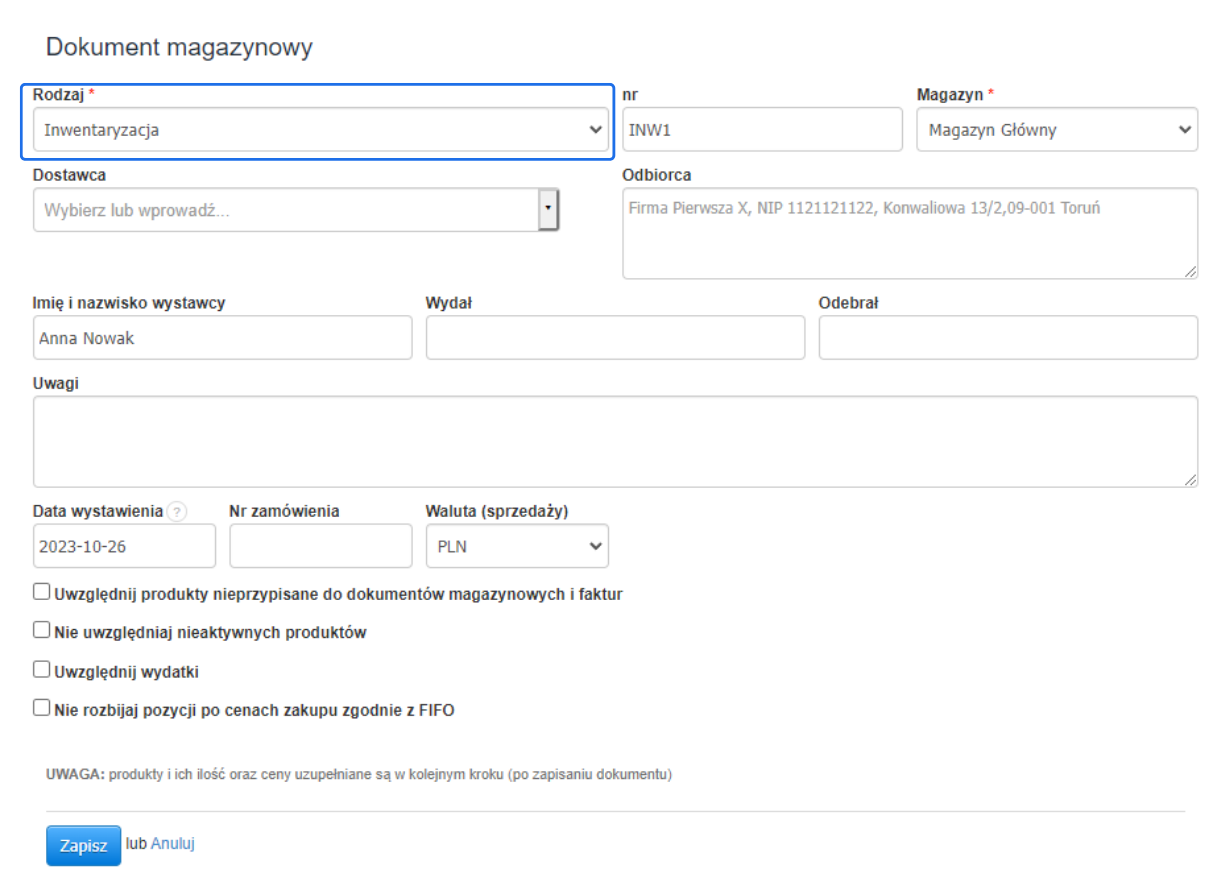Click the Odebrał input field
The height and width of the screenshot is (886, 1210).
pyautogui.click(x=1007, y=338)
